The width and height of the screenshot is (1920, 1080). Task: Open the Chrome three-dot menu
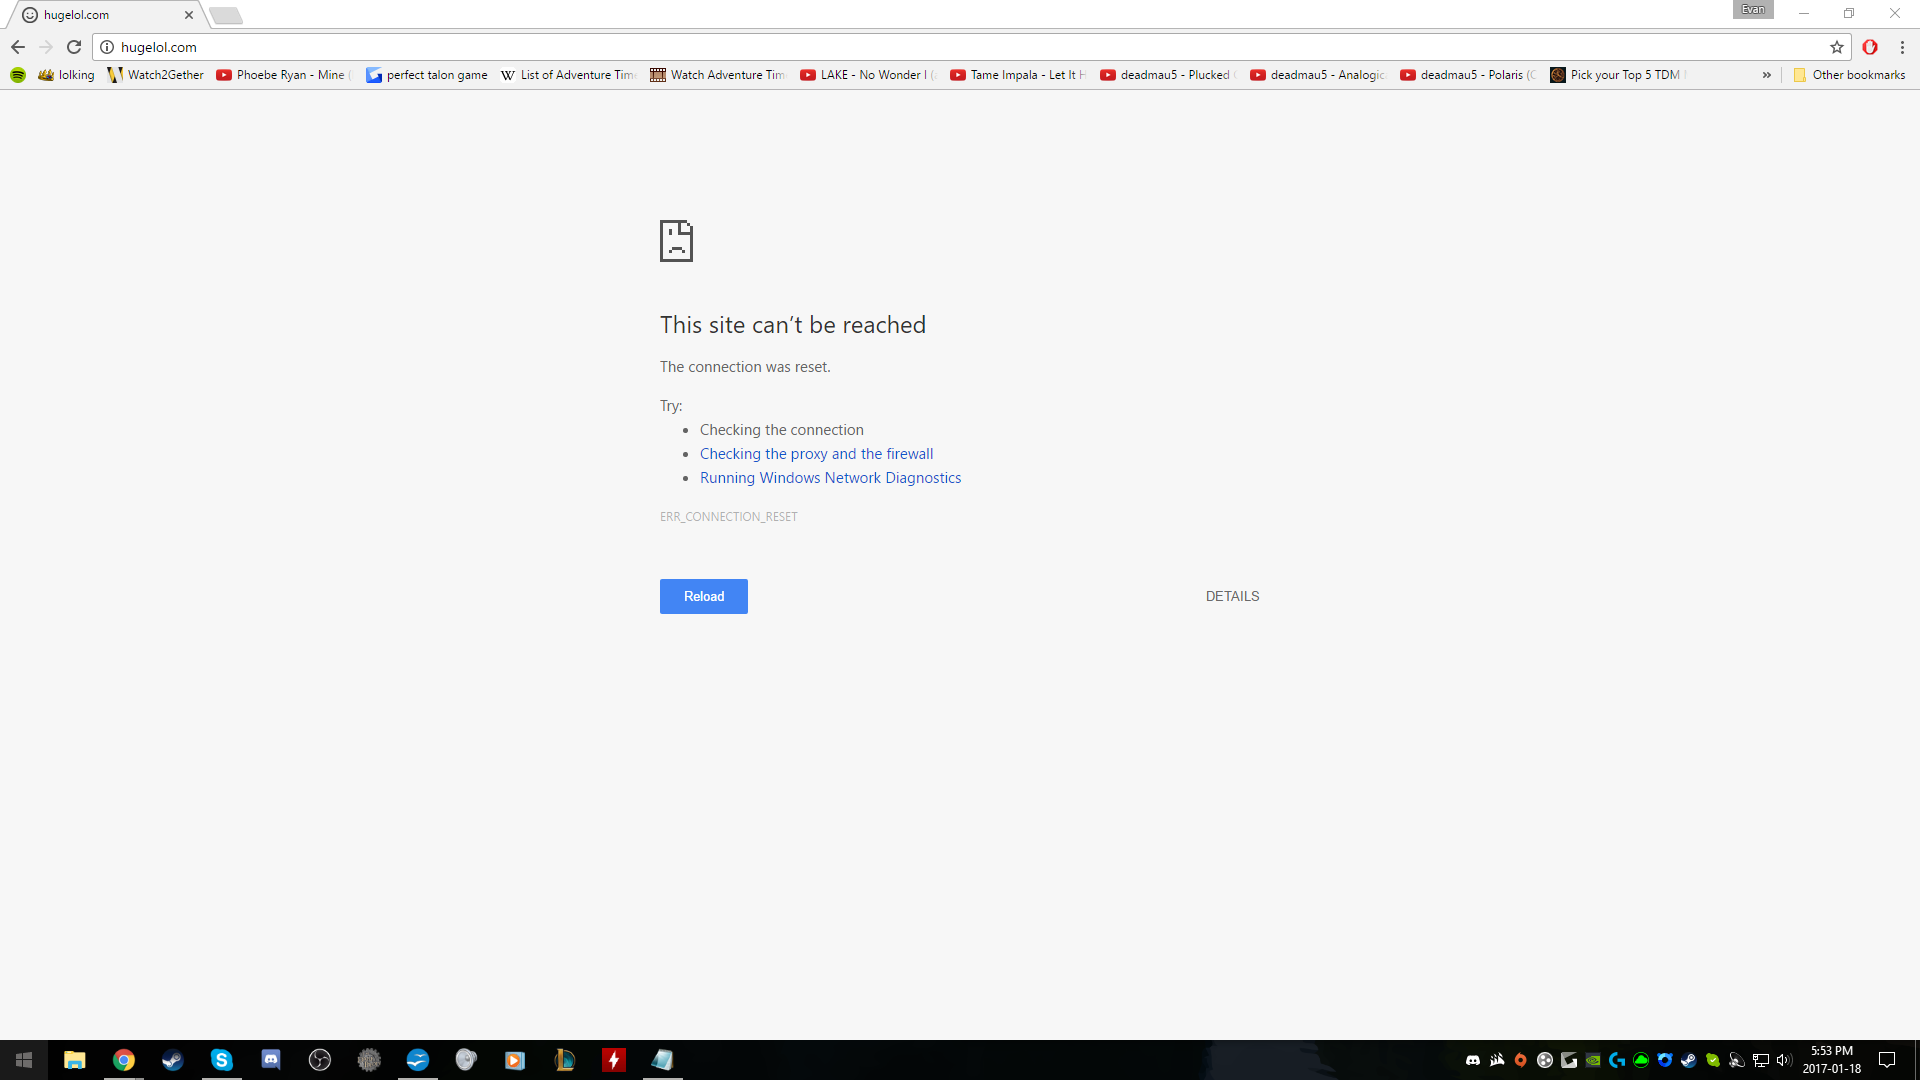click(x=1902, y=47)
